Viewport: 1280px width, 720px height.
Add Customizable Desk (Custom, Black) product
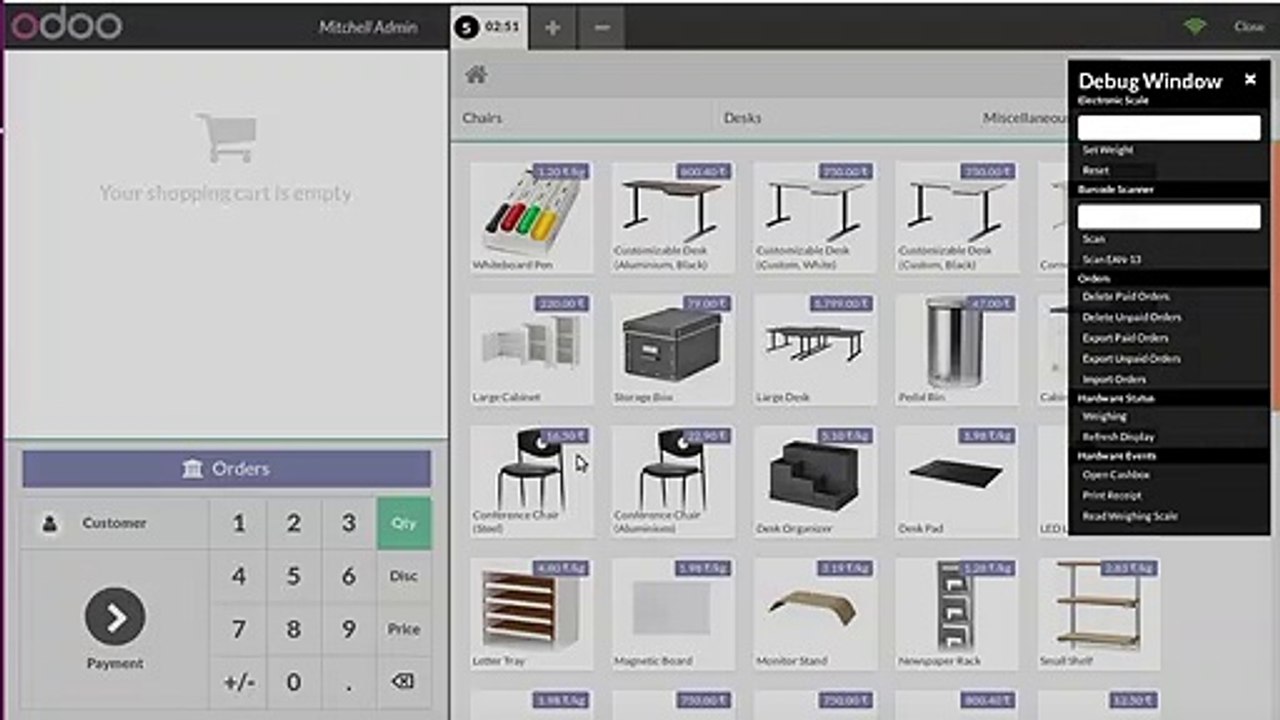point(957,218)
